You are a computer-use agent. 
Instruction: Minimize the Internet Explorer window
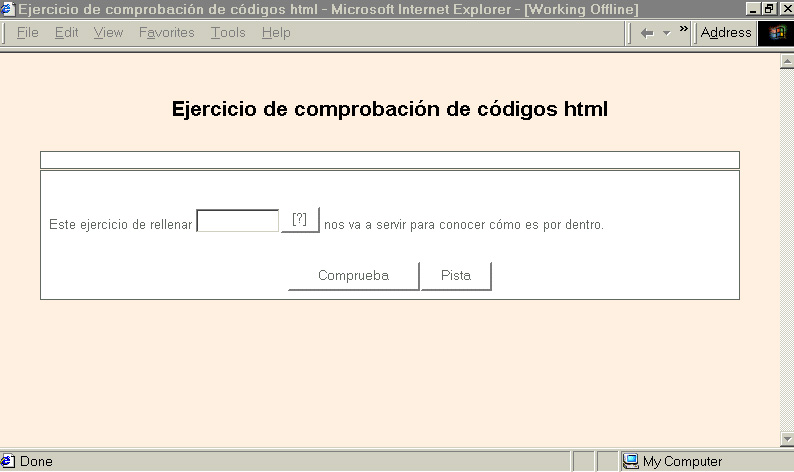(x=753, y=8)
